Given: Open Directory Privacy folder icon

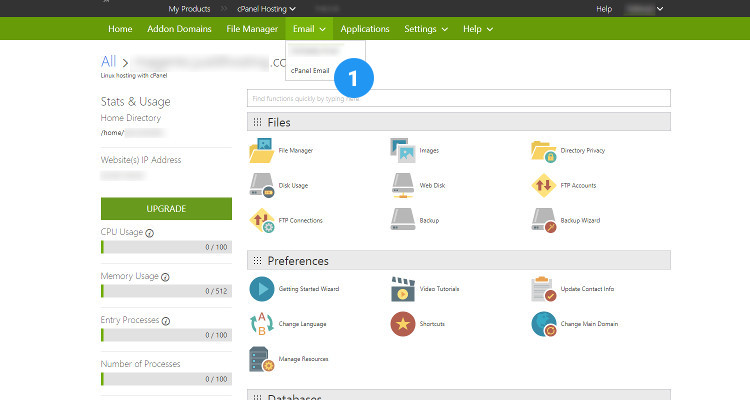Looking at the screenshot, I should [544, 151].
